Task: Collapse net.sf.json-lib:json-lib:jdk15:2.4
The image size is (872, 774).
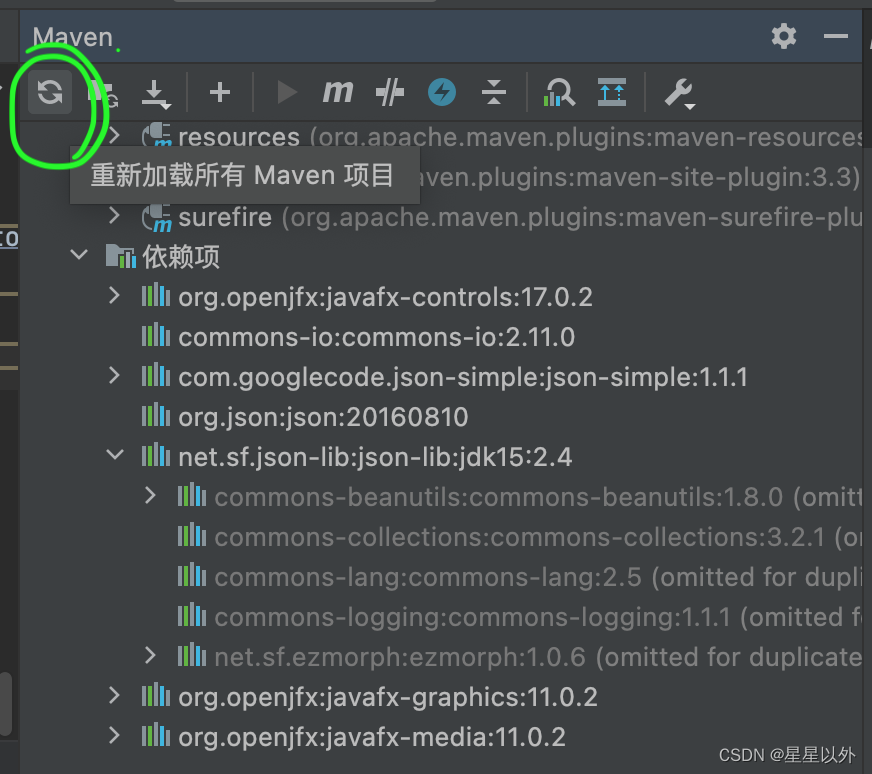Action: pyautogui.click(x=114, y=456)
